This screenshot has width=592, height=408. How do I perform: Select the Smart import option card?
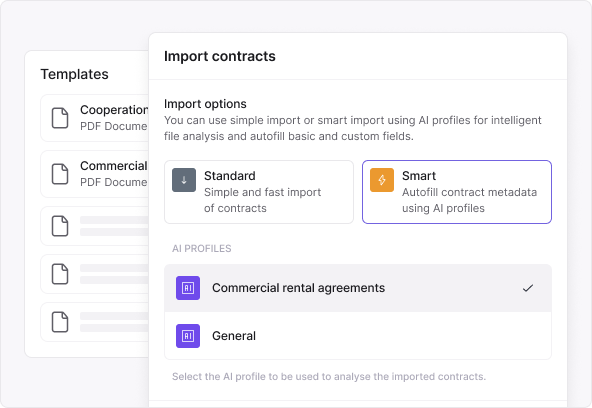point(457,192)
